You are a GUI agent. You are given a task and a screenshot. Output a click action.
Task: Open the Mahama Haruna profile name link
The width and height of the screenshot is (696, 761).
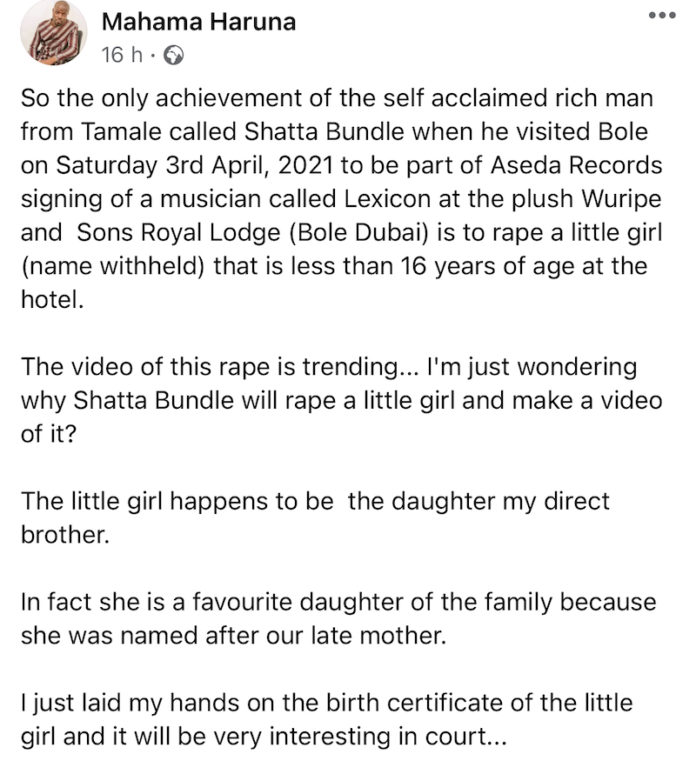tap(199, 22)
